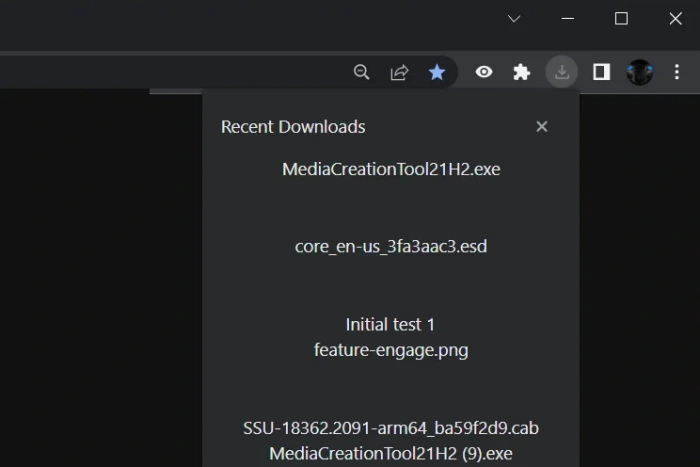Open the profile avatar menu

[640, 72]
